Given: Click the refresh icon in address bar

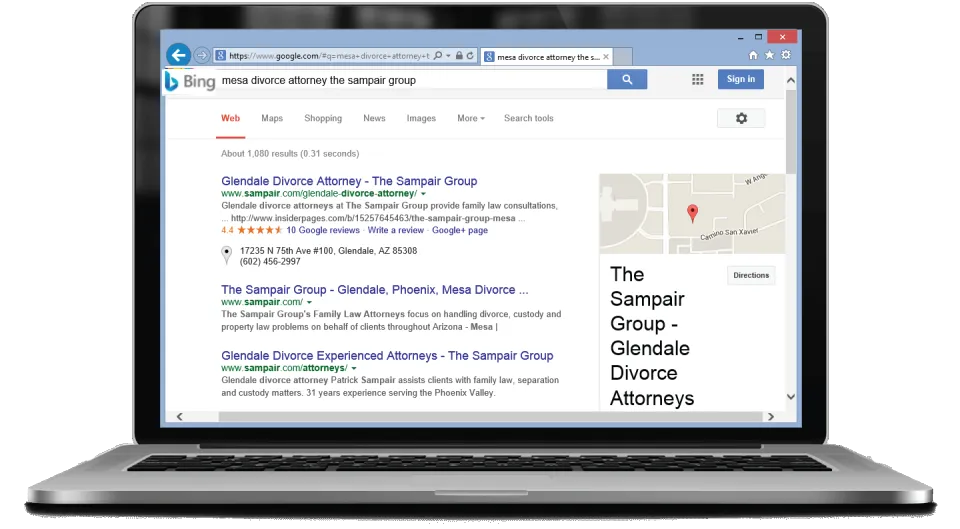Looking at the screenshot, I should coord(471,57).
